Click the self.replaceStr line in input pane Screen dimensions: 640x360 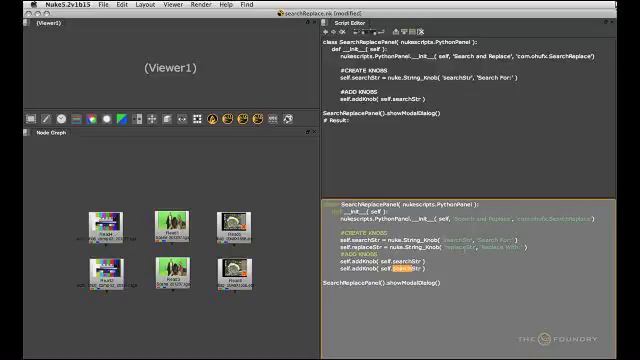(x=433, y=247)
